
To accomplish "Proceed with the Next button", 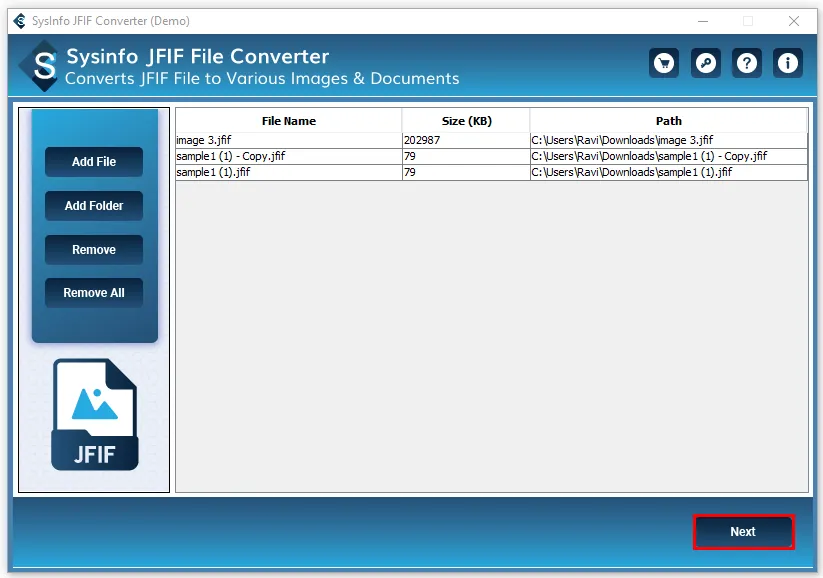I will (x=743, y=532).
